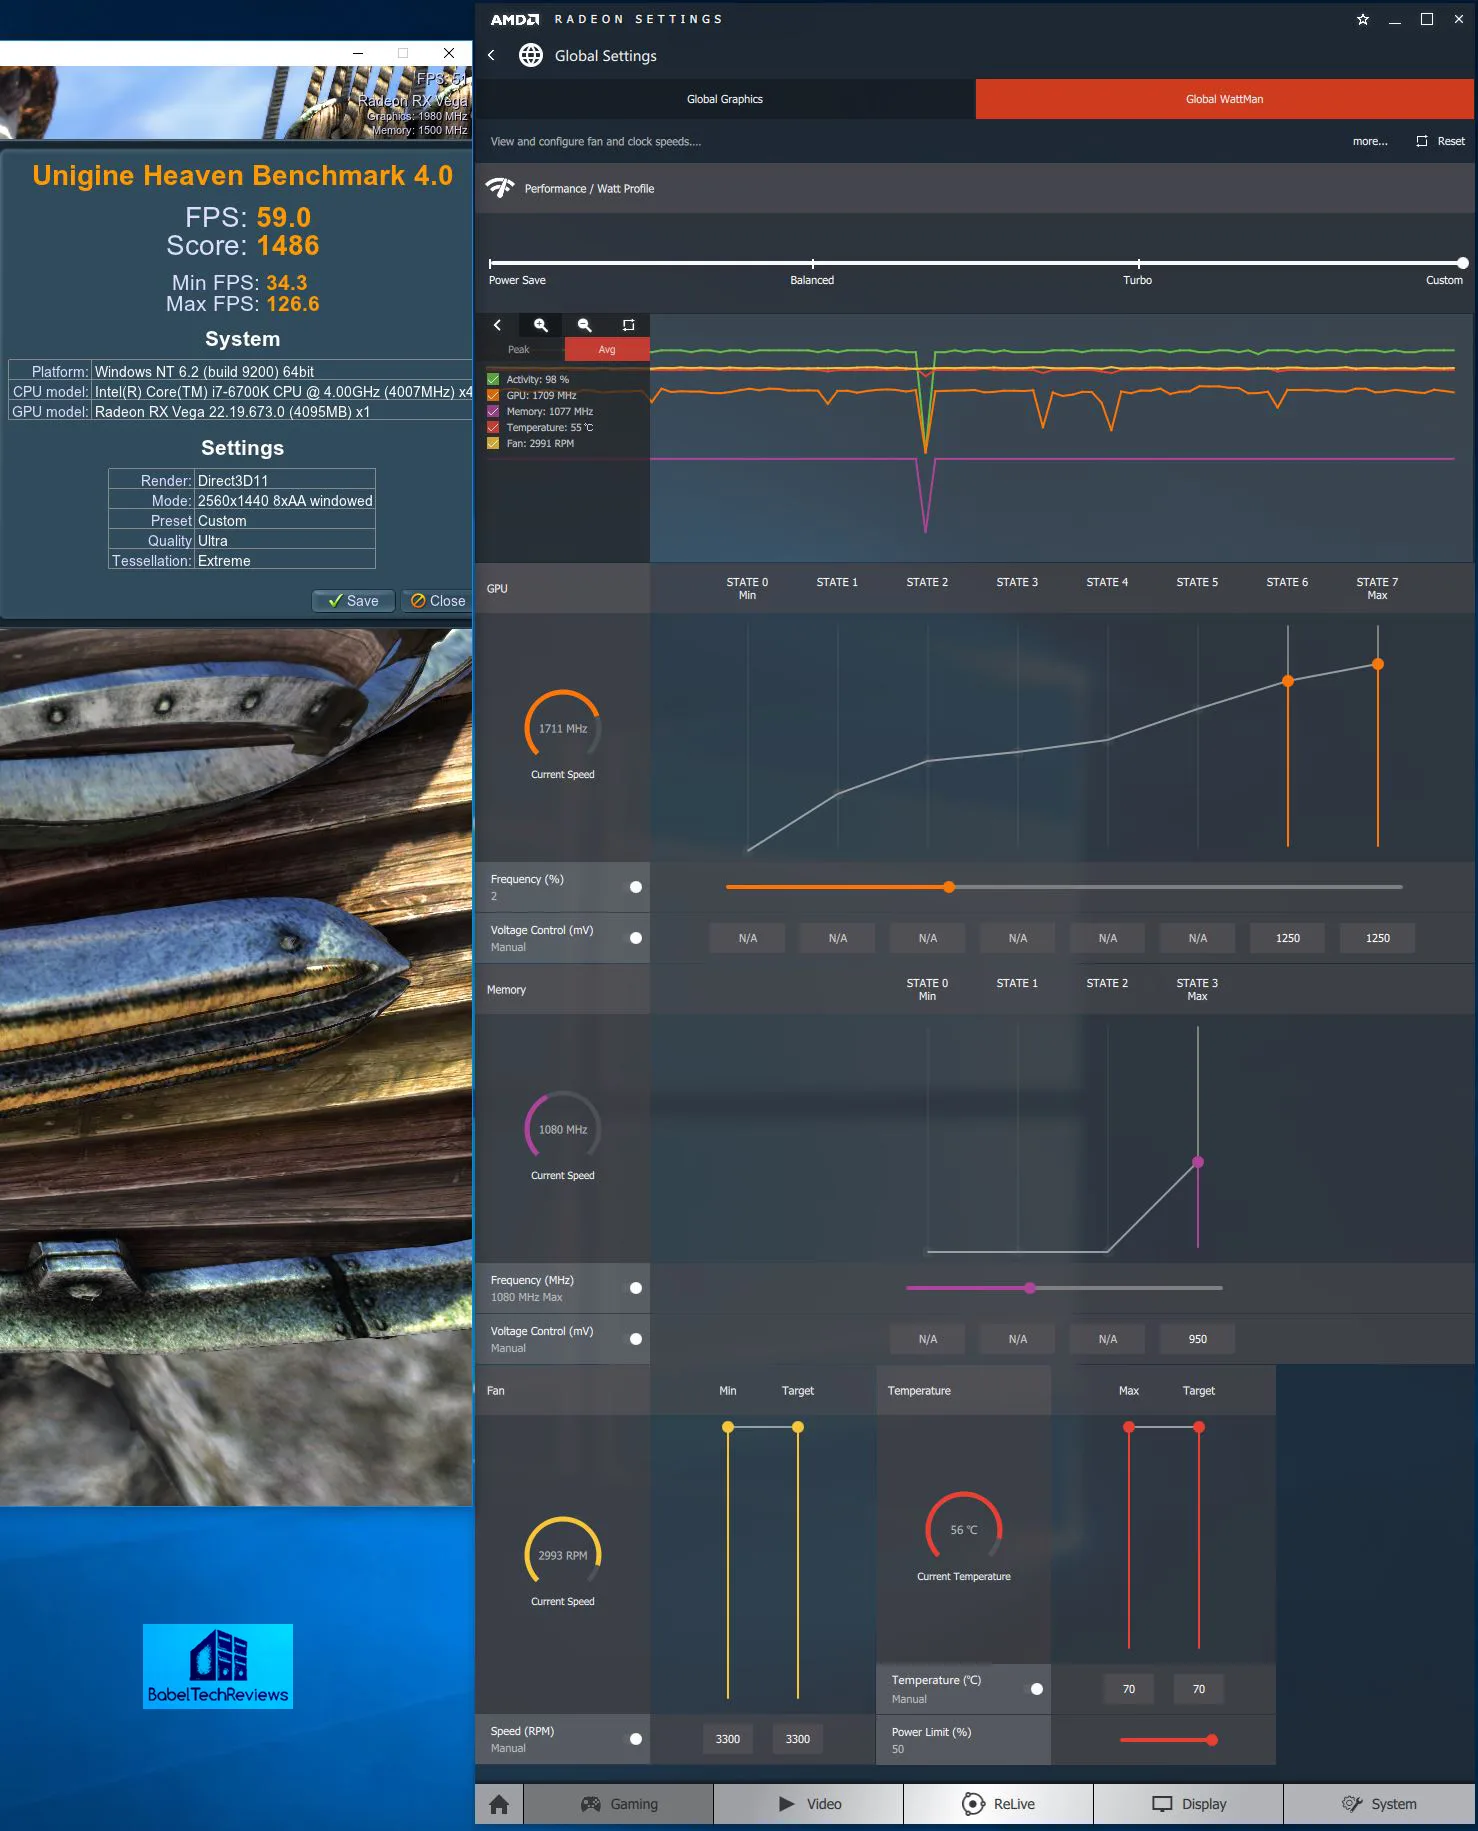The image size is (1478, 1831).
Task: Edit Temperature Target 70 field
Action: click(x=1199, y=1689)
